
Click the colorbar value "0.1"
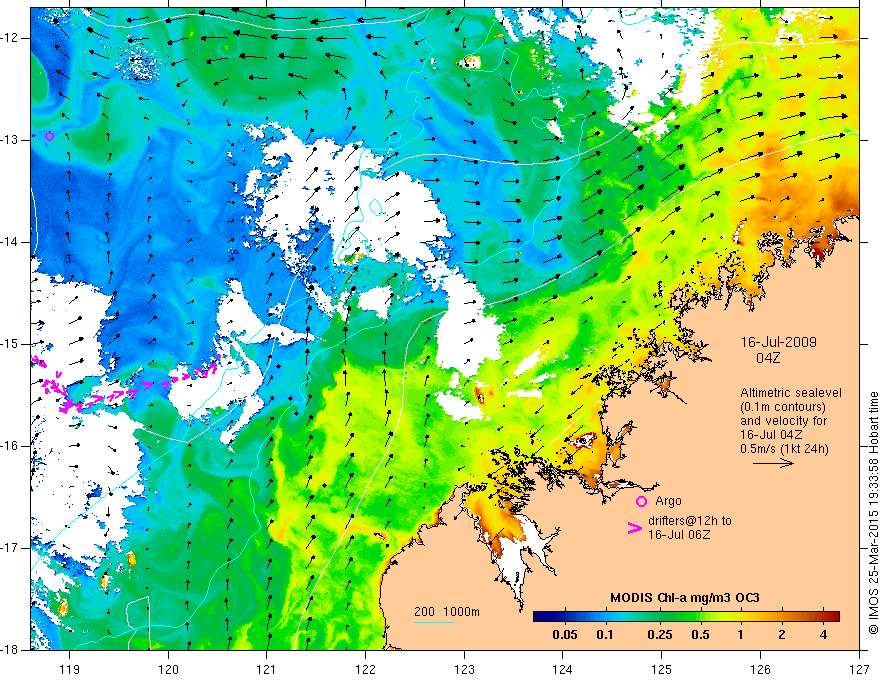click(x=604, y=635)
